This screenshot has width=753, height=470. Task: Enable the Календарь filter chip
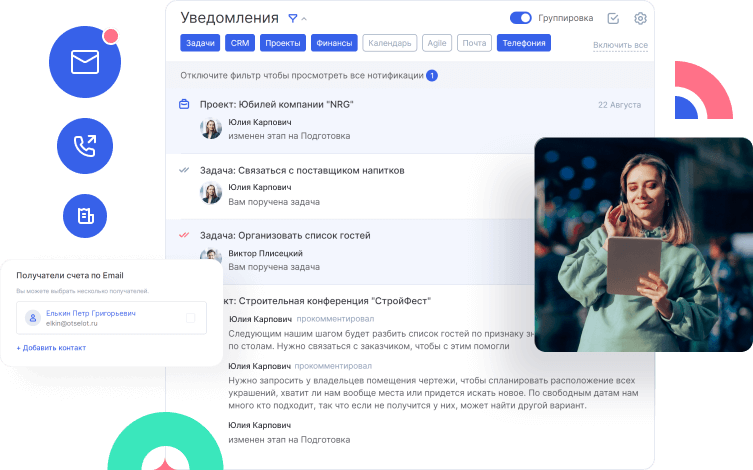click(x=389, y=43)
